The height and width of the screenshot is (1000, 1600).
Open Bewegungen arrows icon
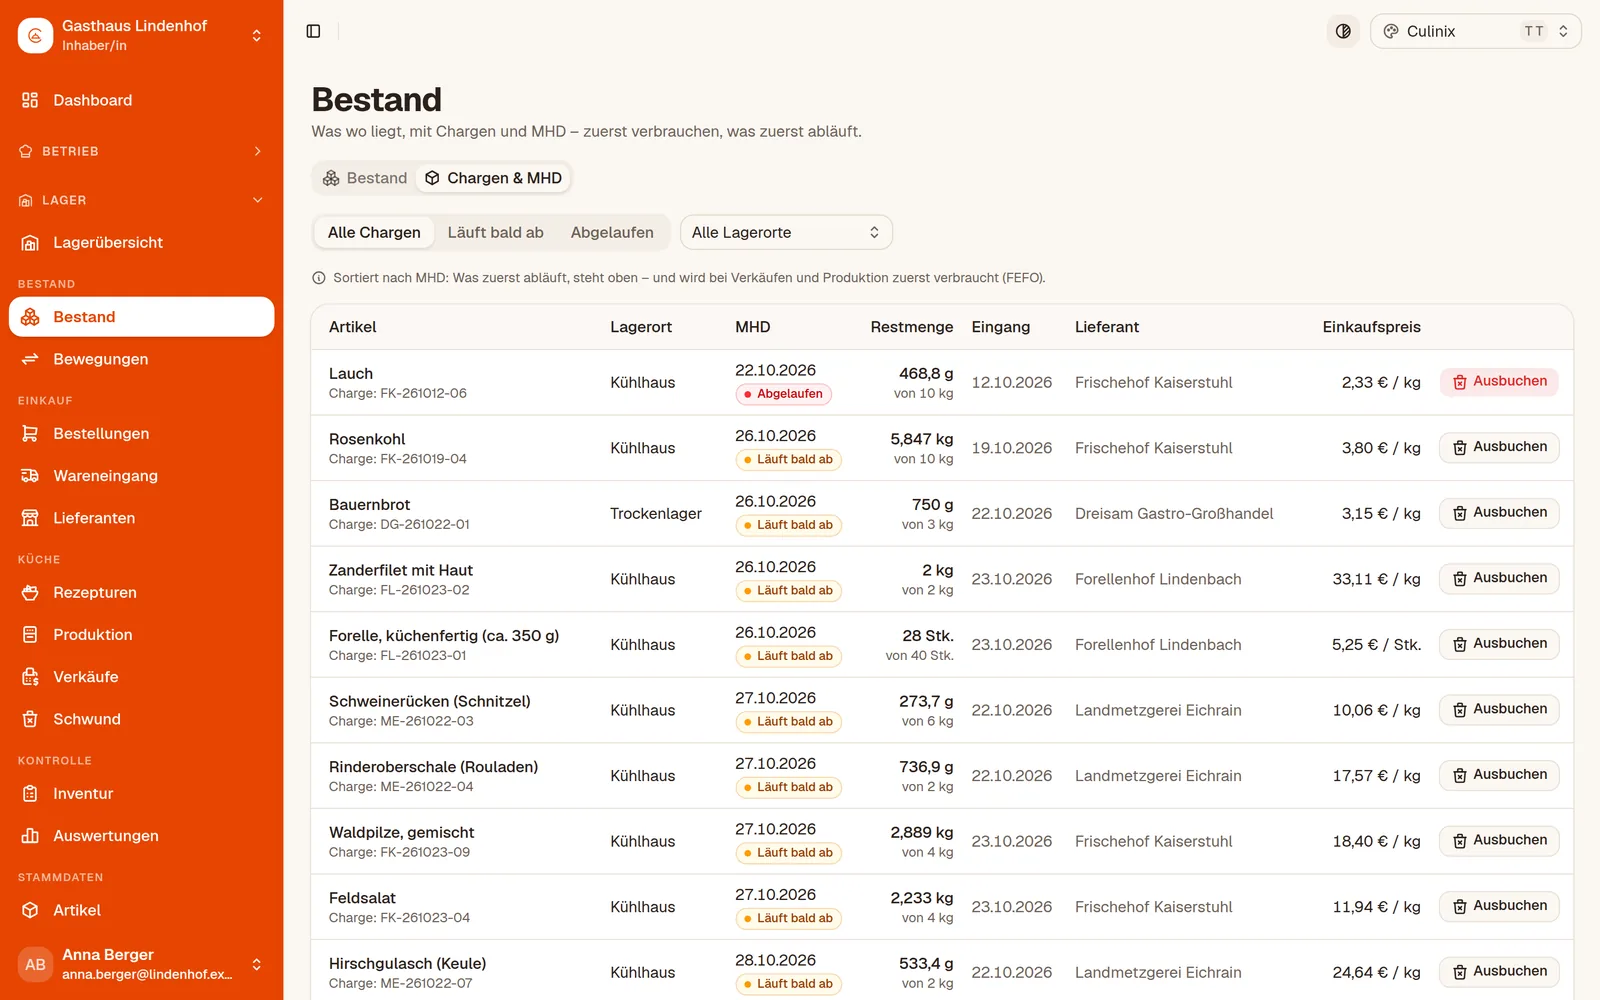30,359
